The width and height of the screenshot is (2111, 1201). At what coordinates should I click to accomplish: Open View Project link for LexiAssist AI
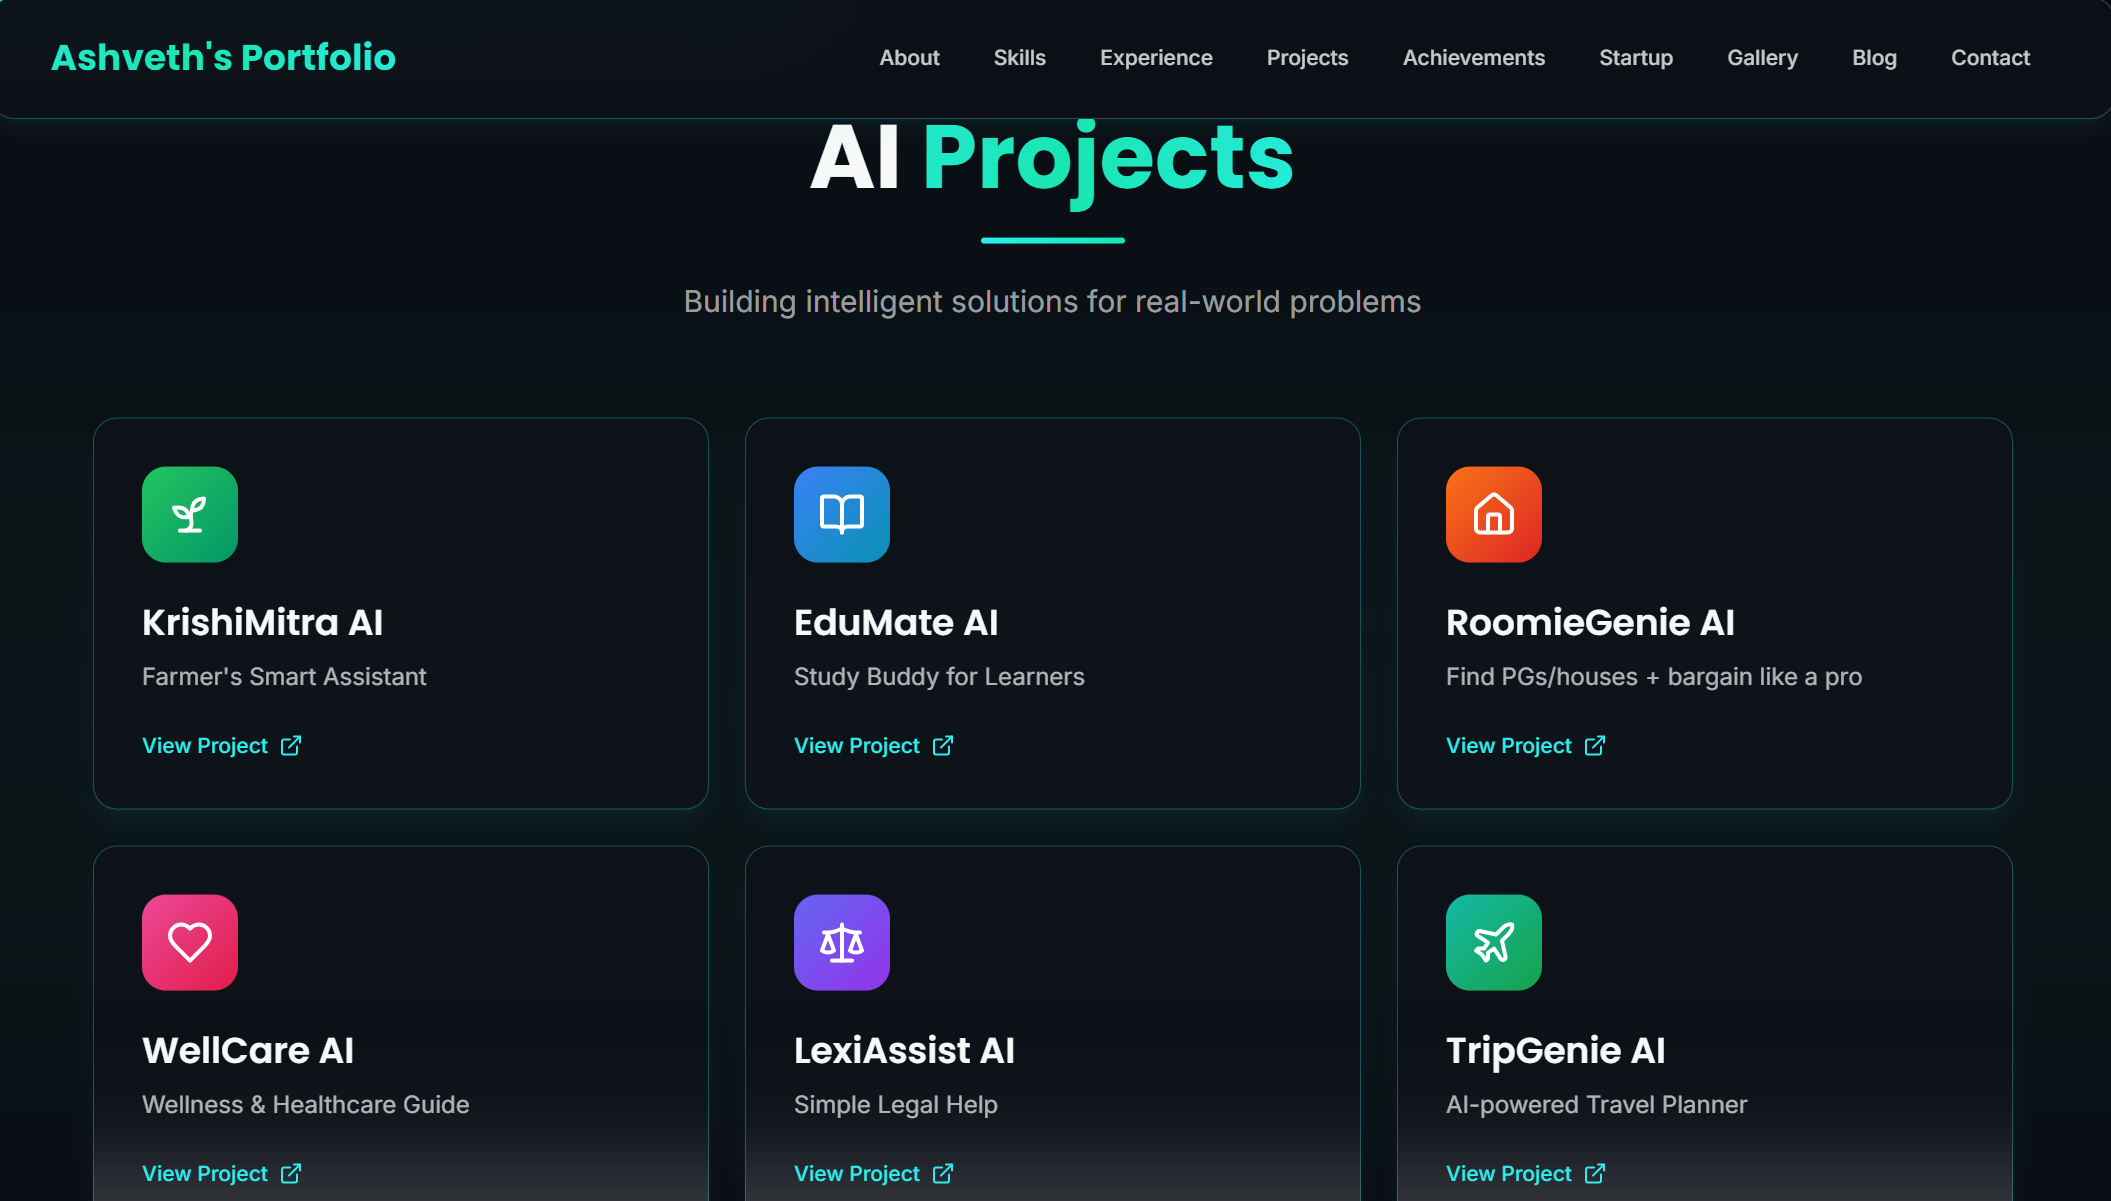pos(857,1174)
